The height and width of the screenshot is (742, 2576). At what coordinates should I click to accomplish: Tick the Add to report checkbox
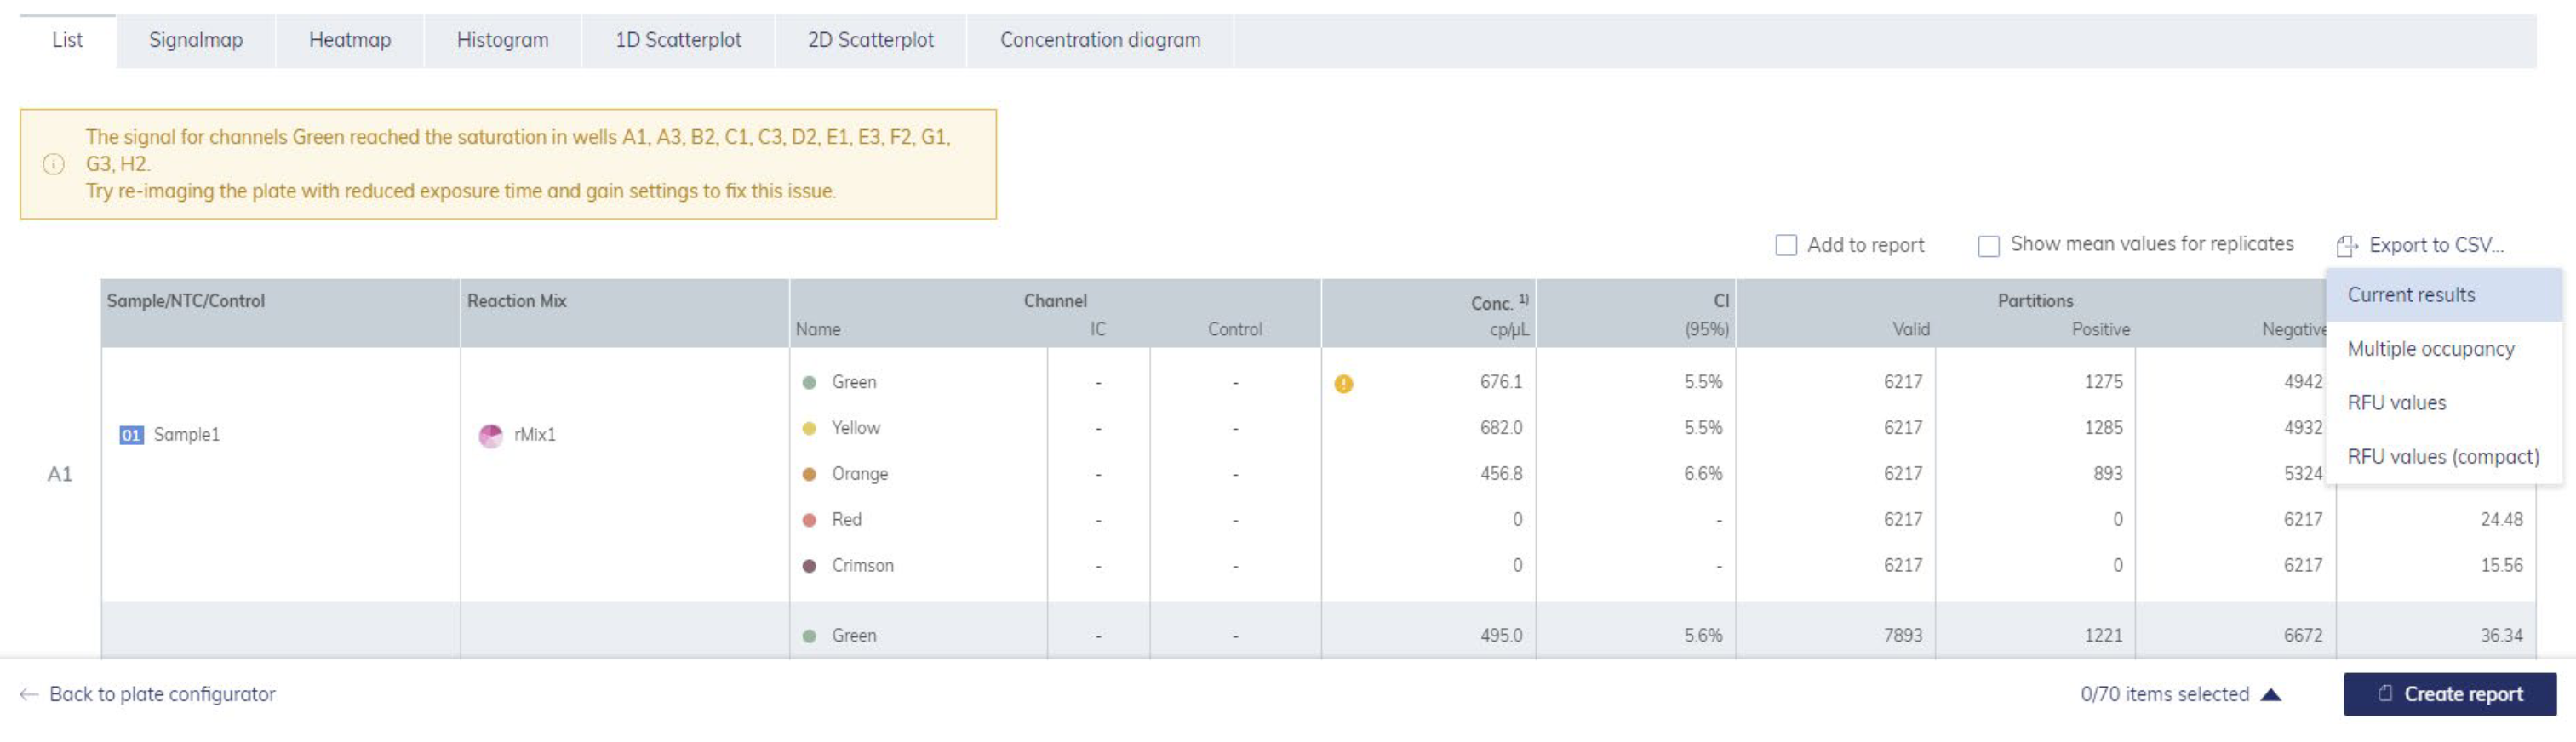coord(1786,245)
